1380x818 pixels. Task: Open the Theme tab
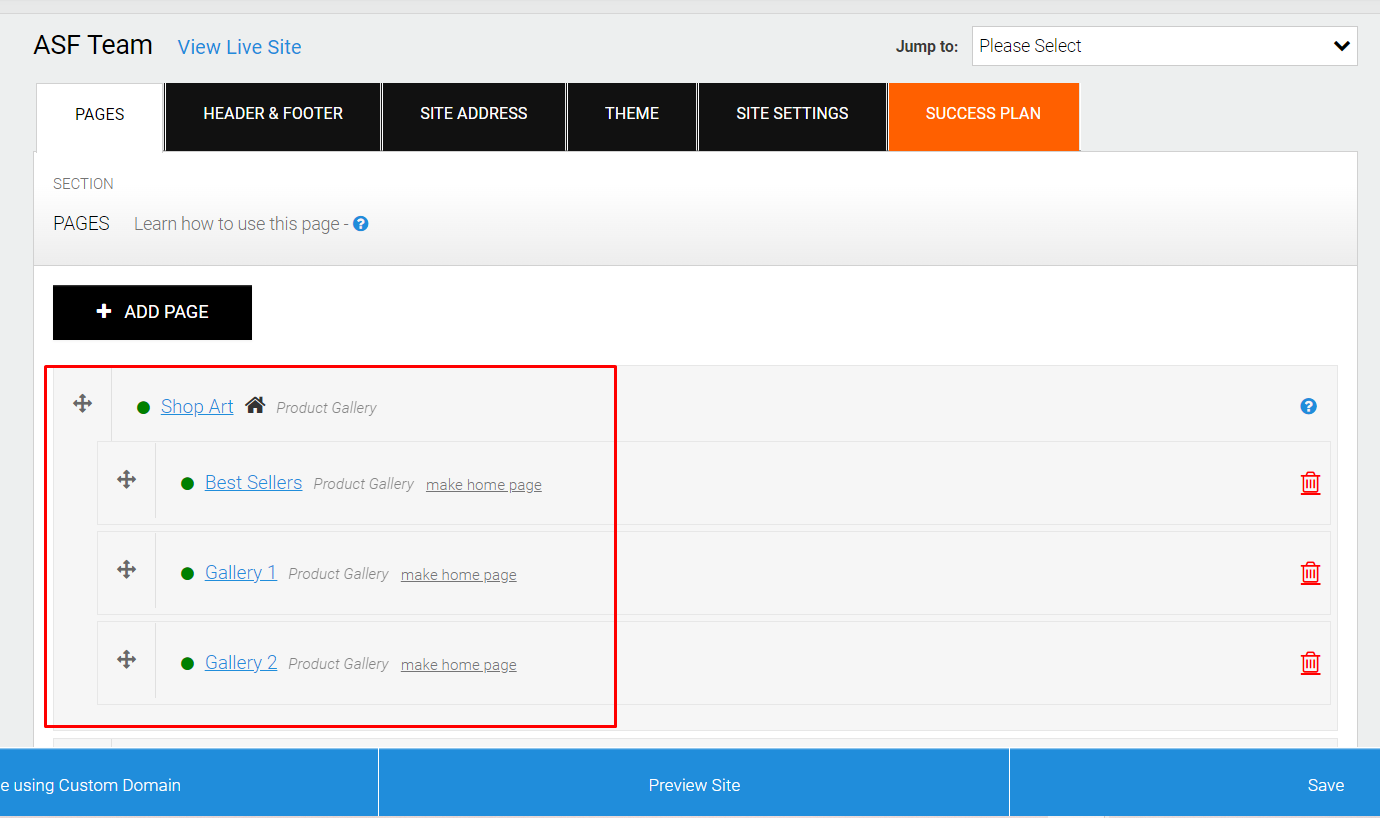(631, 113)
